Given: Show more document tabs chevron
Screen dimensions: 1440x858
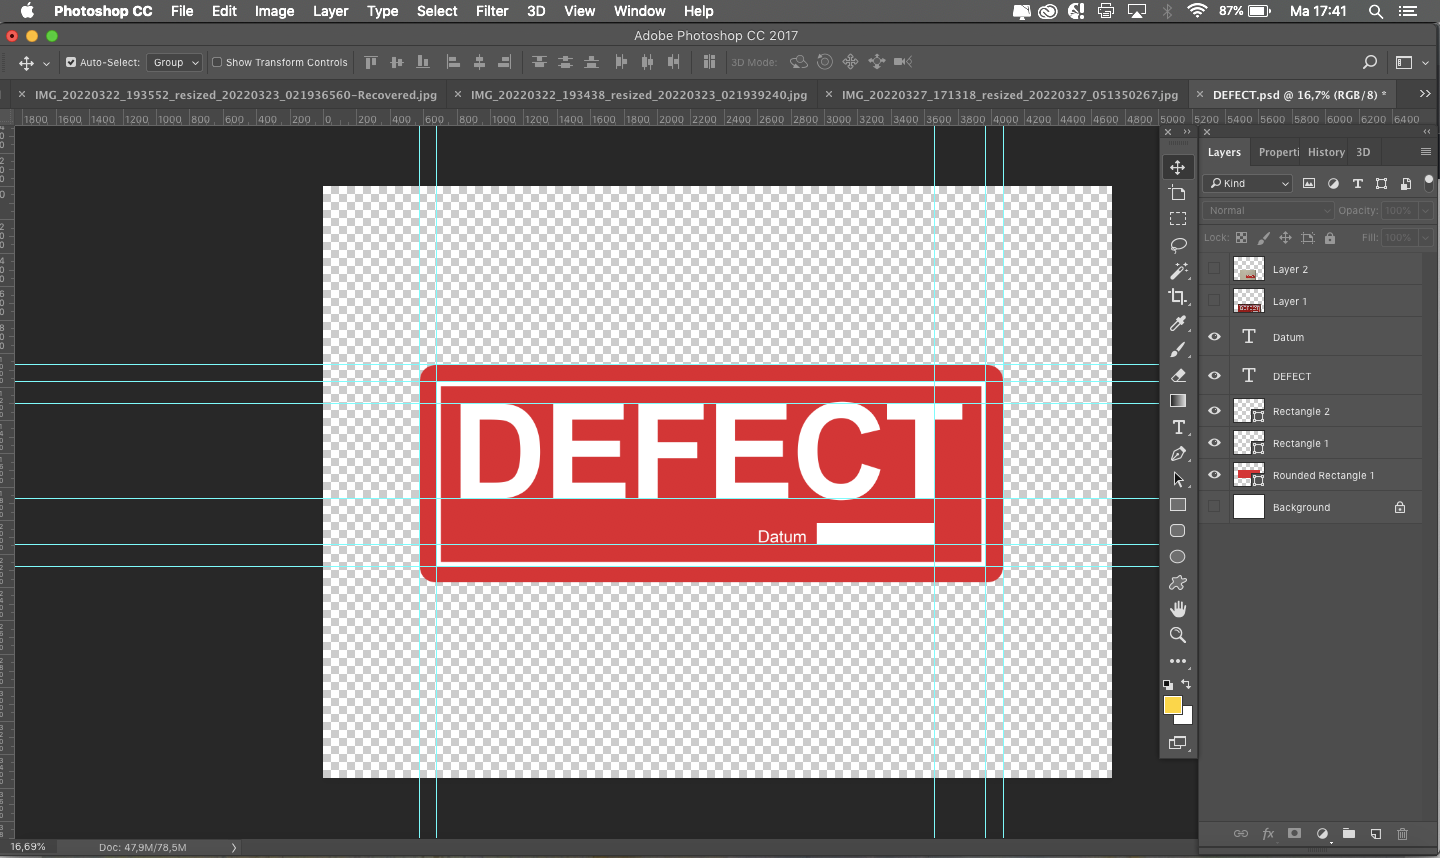Looking at the screenshot, I should (x=1425, y=94).
